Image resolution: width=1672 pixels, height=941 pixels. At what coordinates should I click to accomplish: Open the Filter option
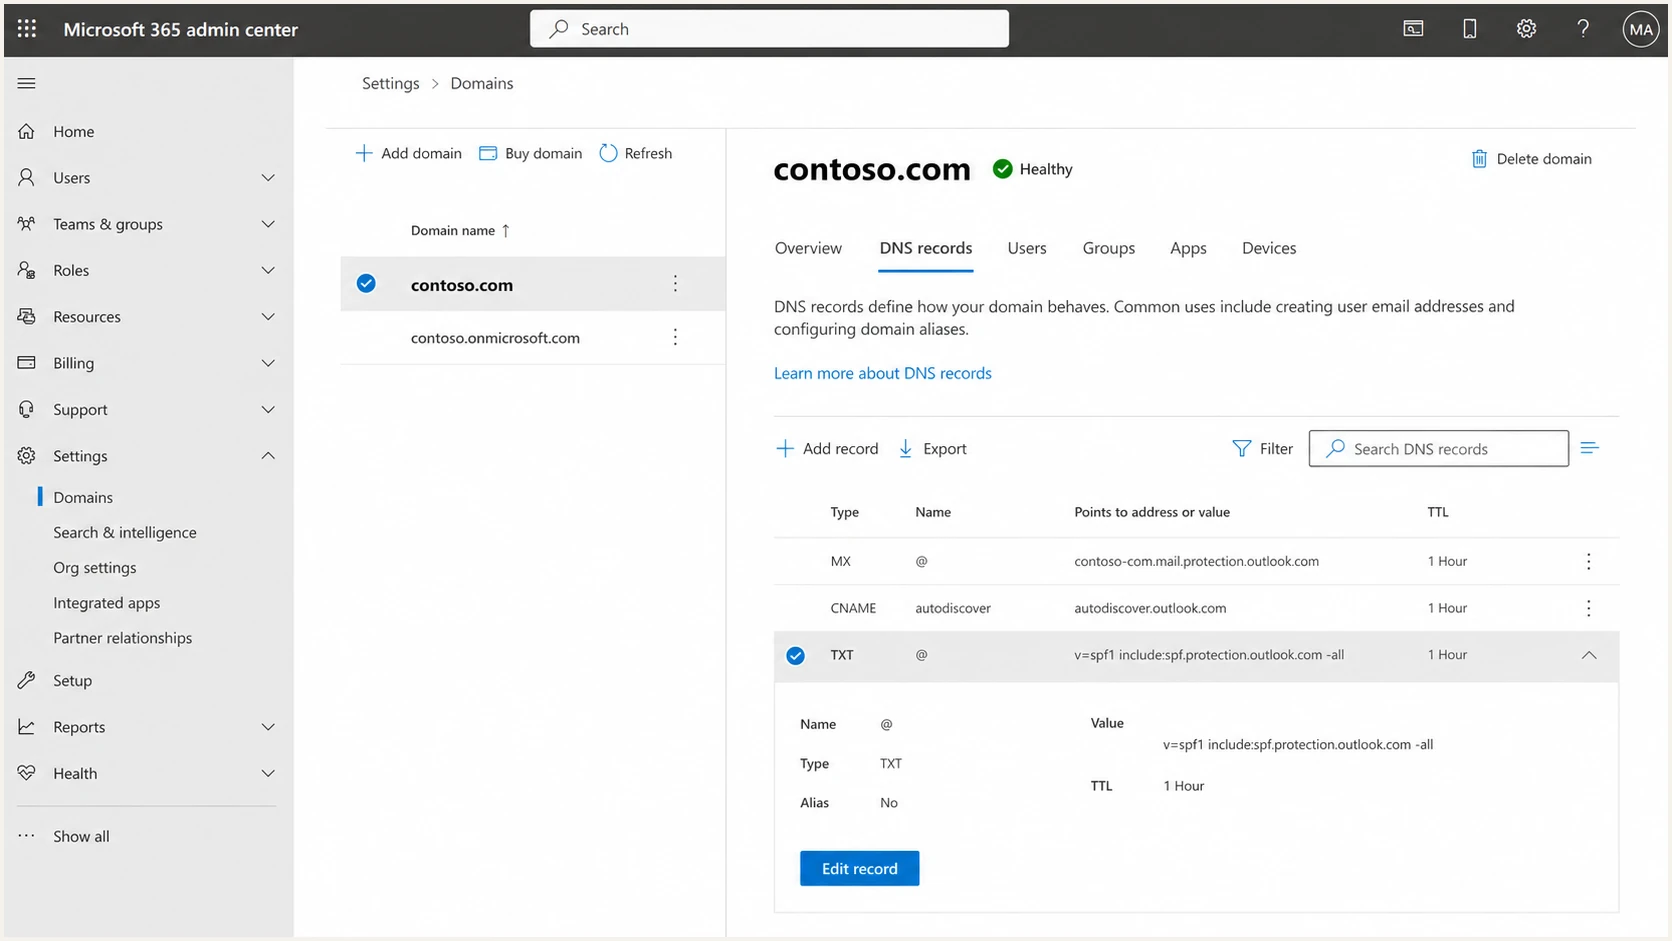pos(1262,448)
